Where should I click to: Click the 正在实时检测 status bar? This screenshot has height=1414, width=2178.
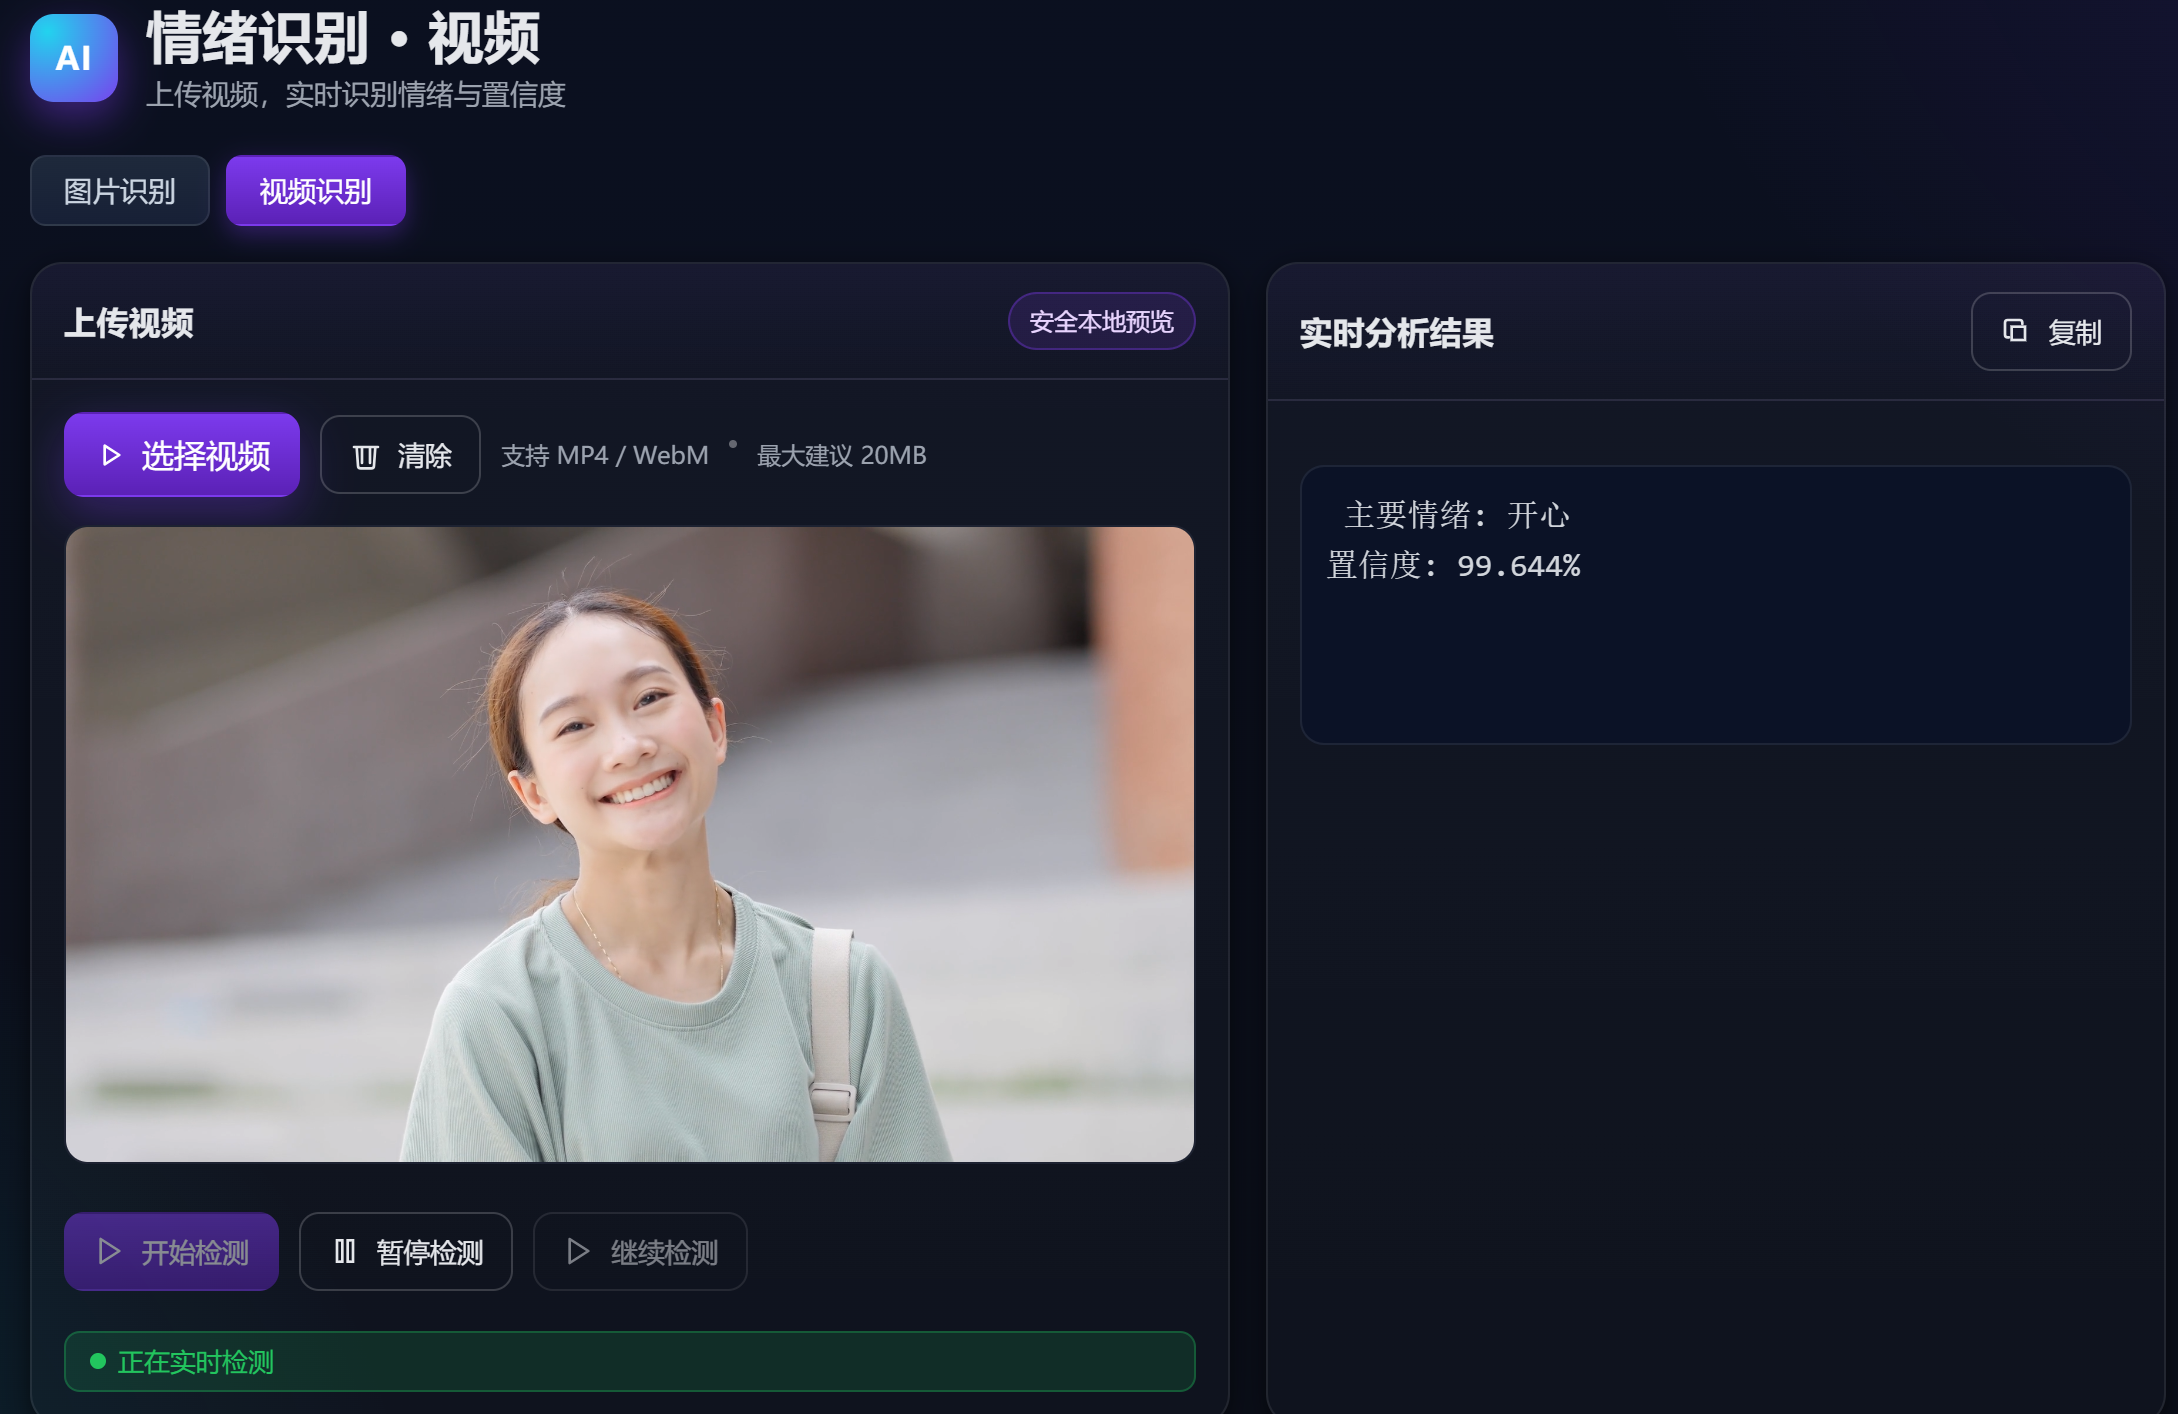pos(630,1361)
